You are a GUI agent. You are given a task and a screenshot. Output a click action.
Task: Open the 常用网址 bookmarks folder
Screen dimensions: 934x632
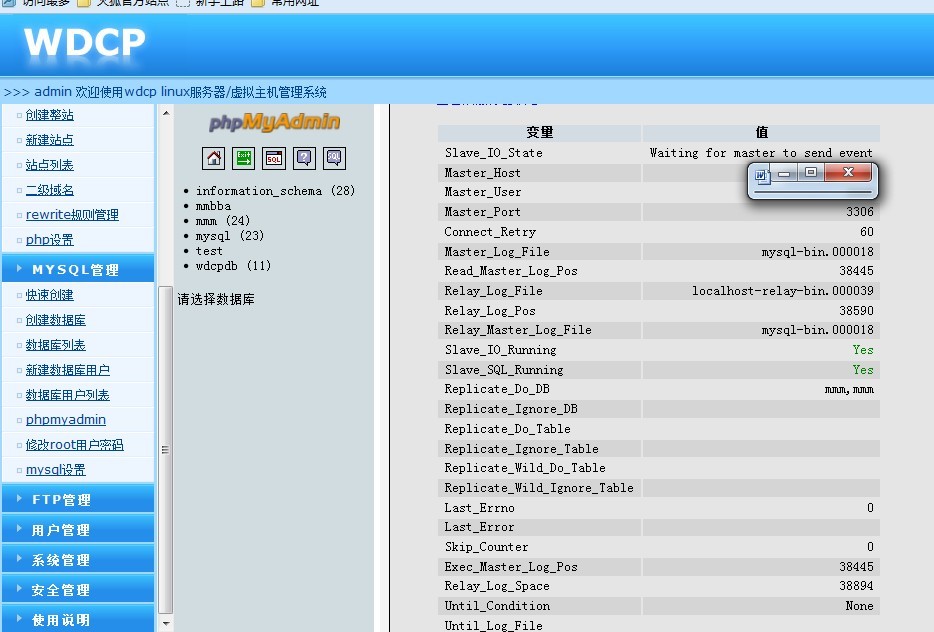(x=294, y=3)
